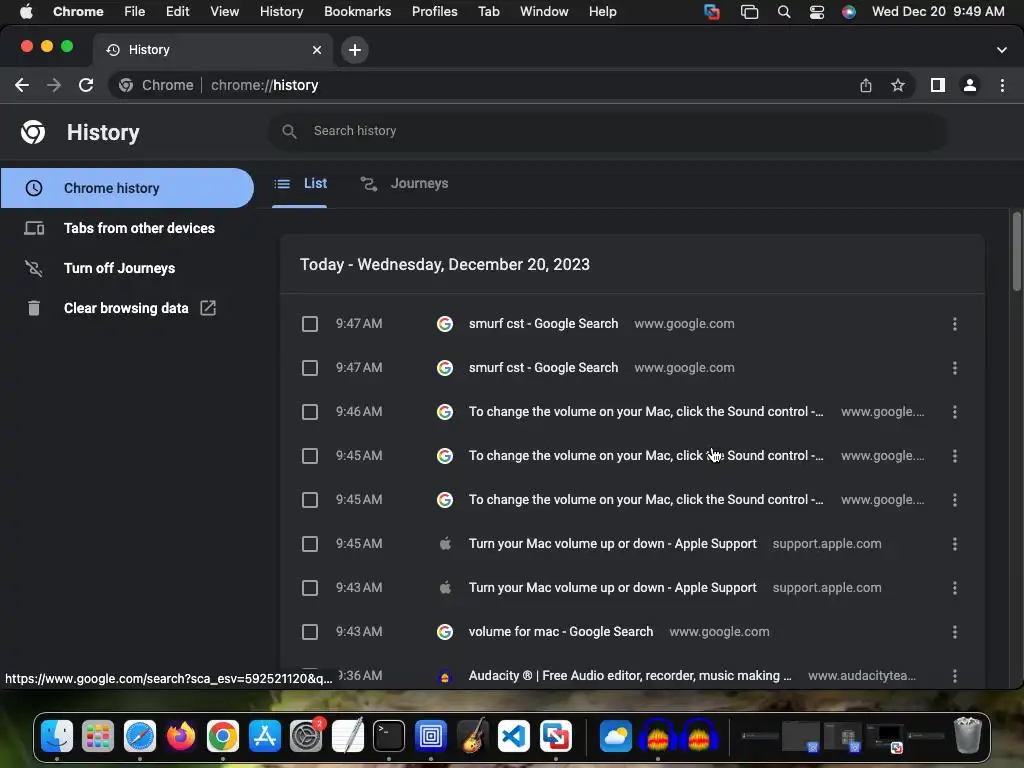Viewport: 1024px width, 768px height.
Task: Open the View menu in menu bar
Action: pyautogui.click(x=224, y=12)
